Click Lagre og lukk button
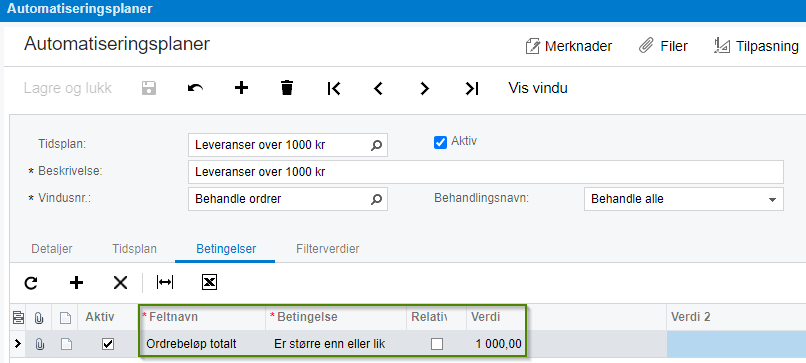This screenshot has height=363, width=806. (67, 88)
